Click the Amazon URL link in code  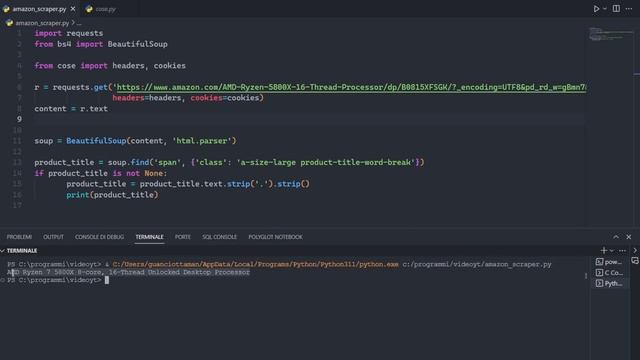351,87
